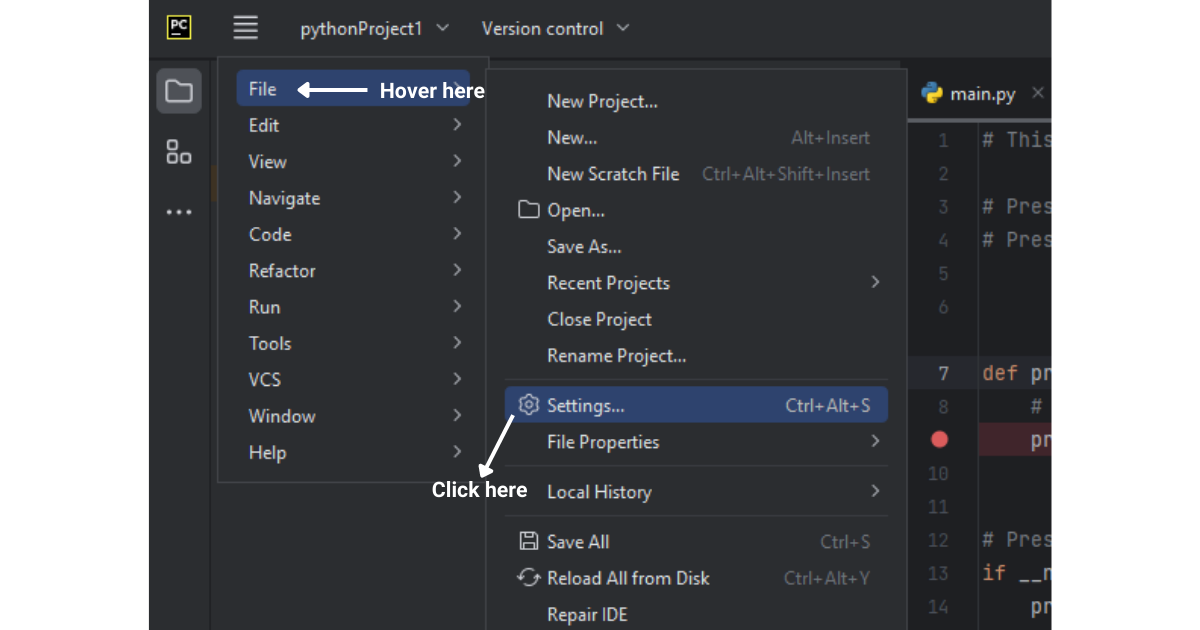The image size is (1200, 630).
Task: Open the Help menu
Action: [353, 452]
